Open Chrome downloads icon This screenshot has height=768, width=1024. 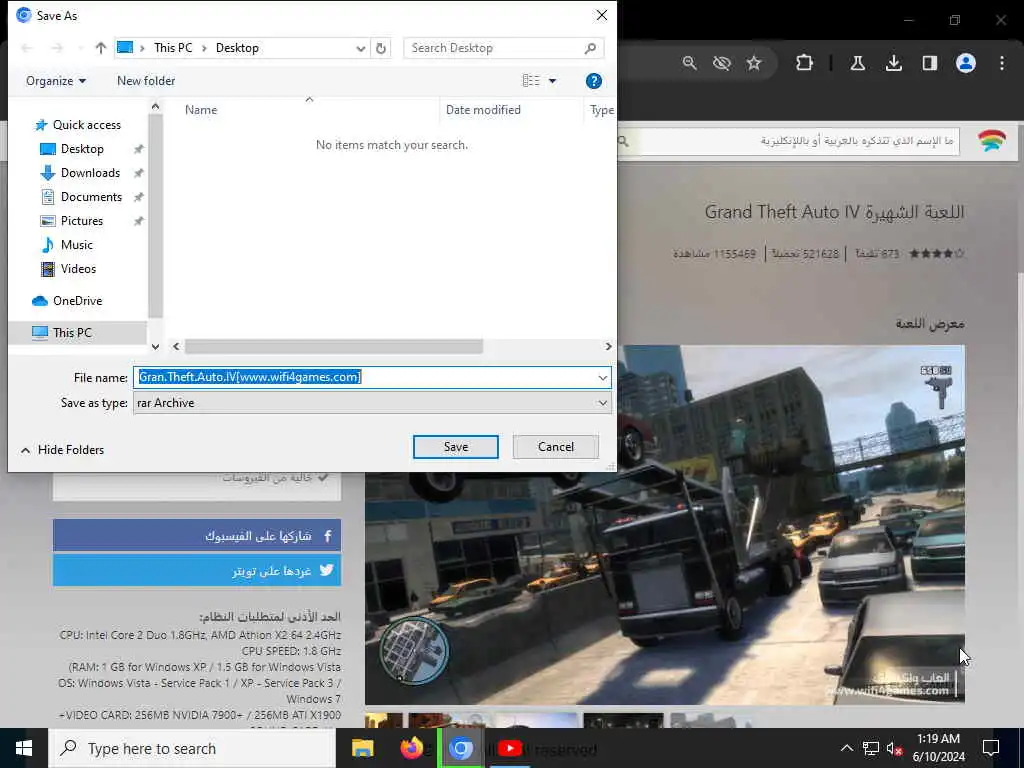893,63
